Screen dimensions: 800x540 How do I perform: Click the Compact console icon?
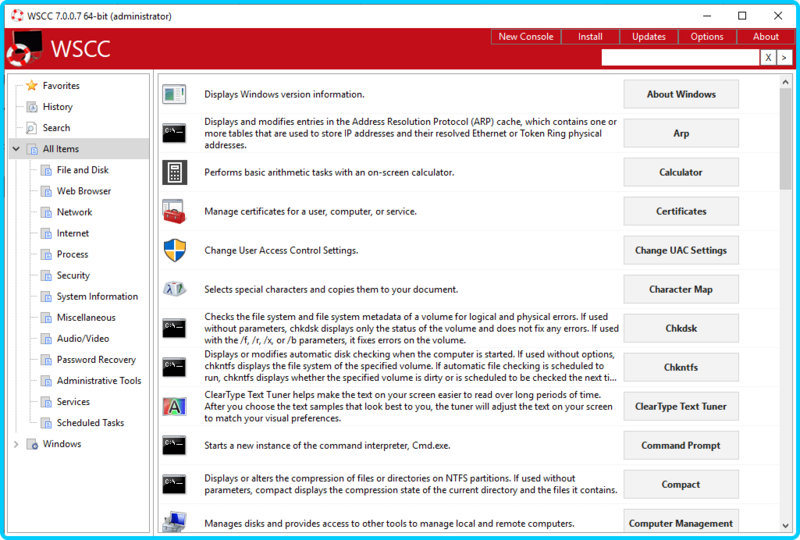tap(174, 484)
